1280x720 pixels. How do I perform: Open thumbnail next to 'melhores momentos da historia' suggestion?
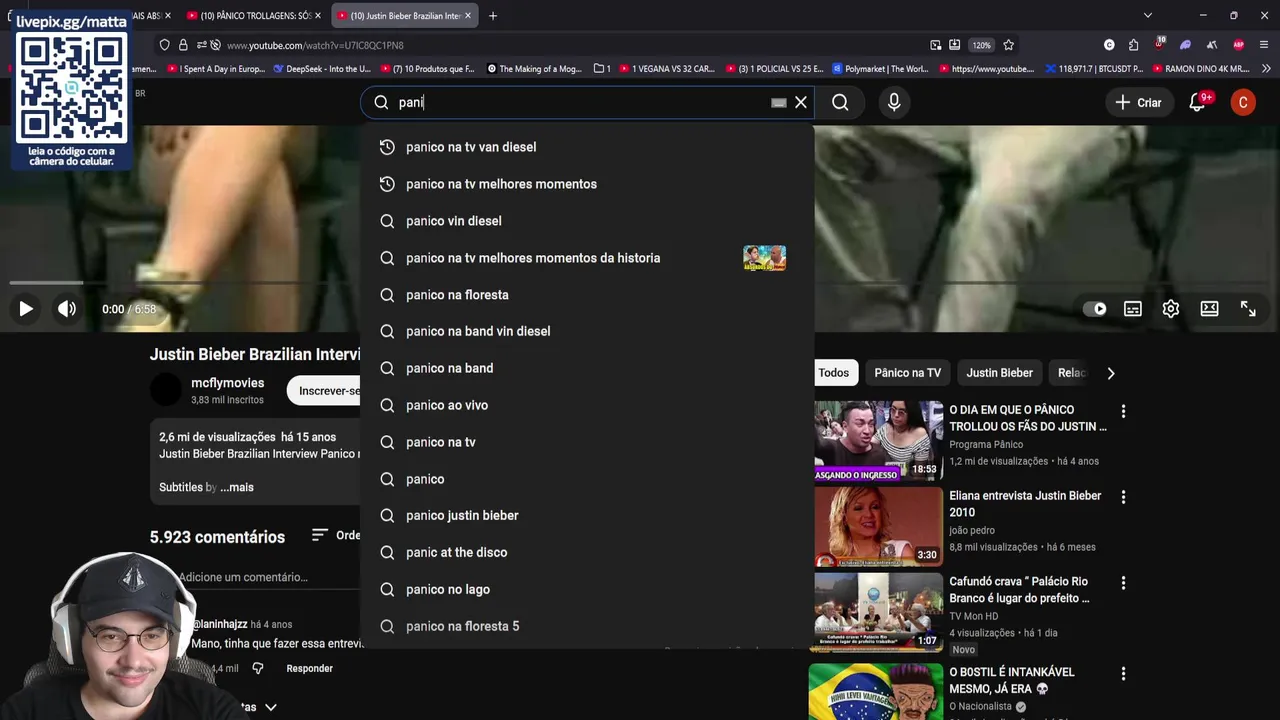(764, 258)
